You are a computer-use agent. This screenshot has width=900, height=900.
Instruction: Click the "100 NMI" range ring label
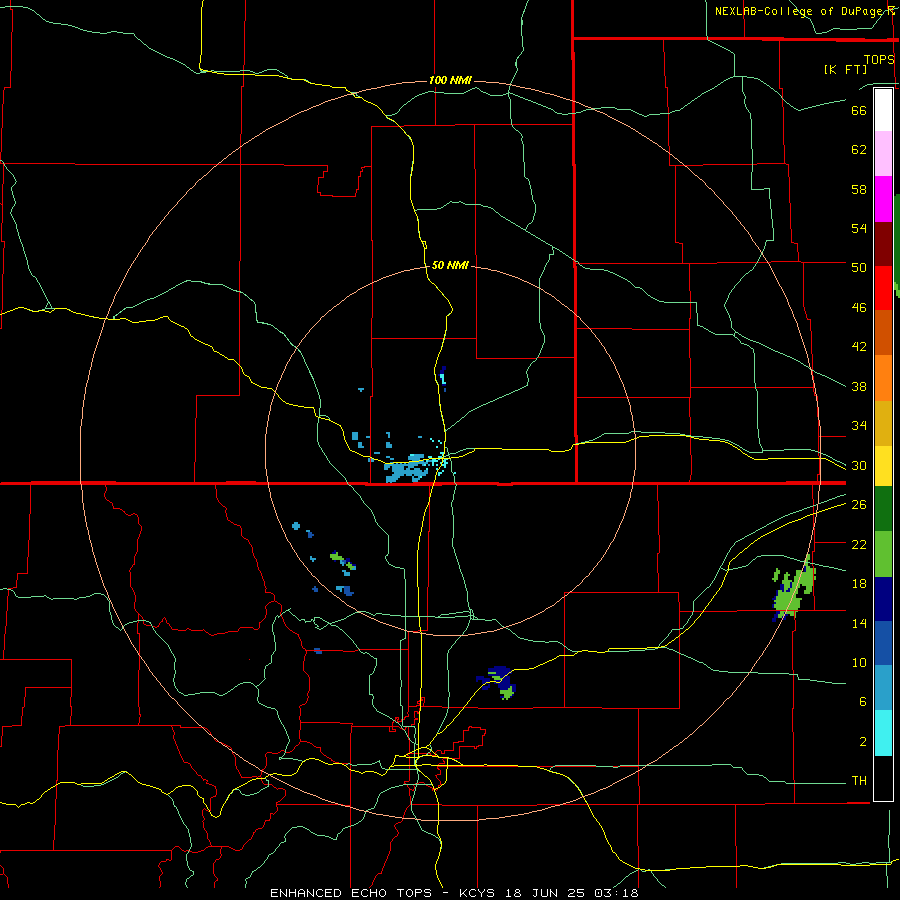coord(451,80)
